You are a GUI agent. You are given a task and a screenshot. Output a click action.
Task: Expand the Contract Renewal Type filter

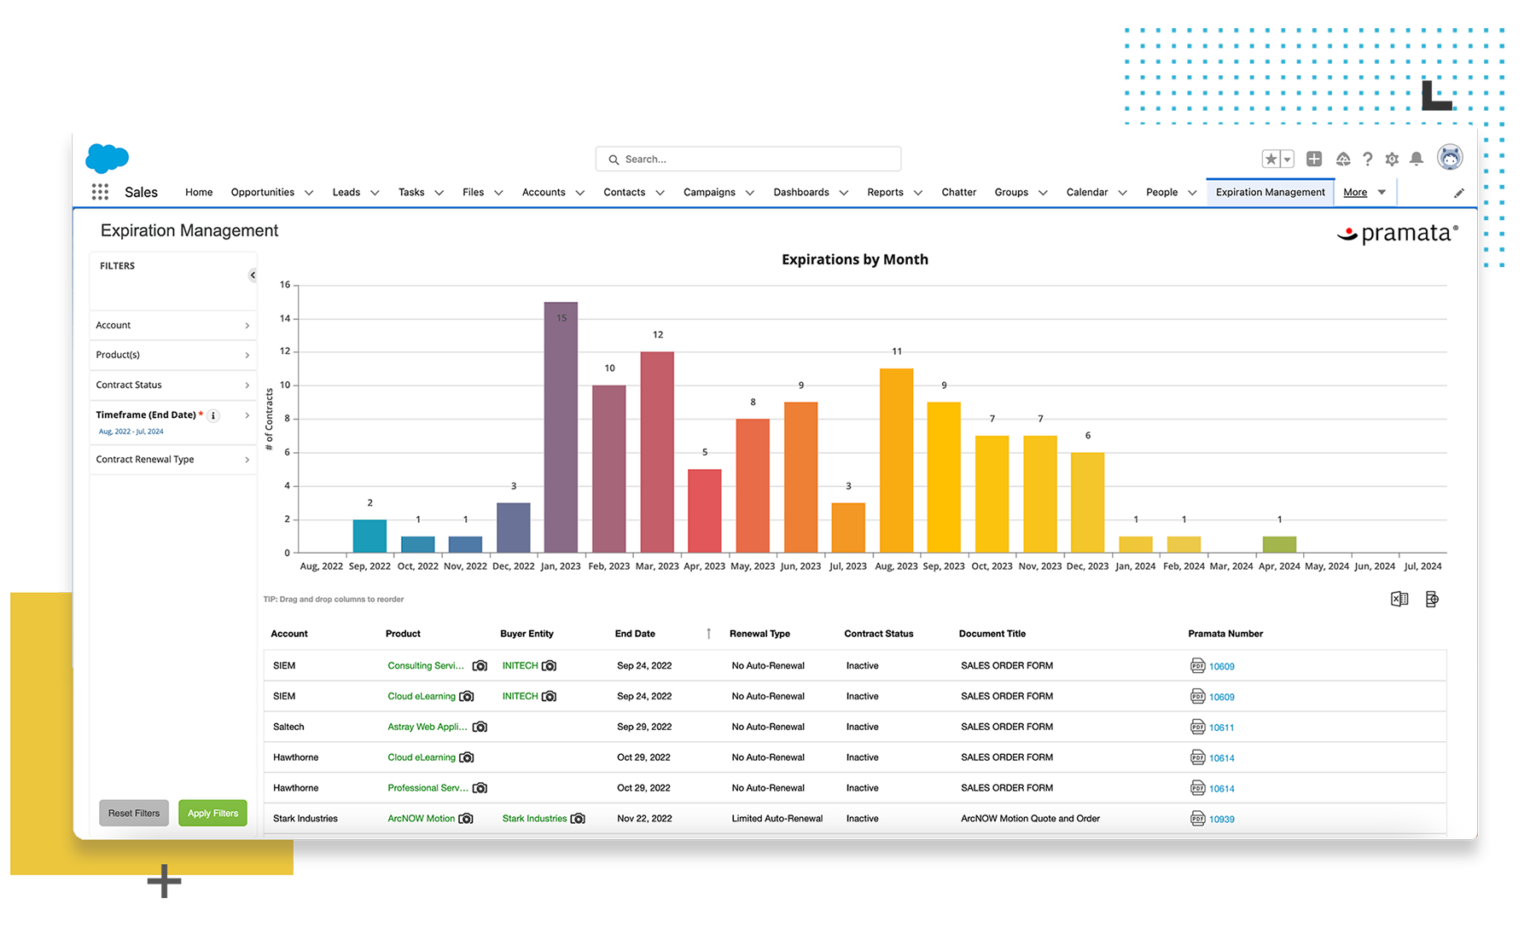[172, 459]
